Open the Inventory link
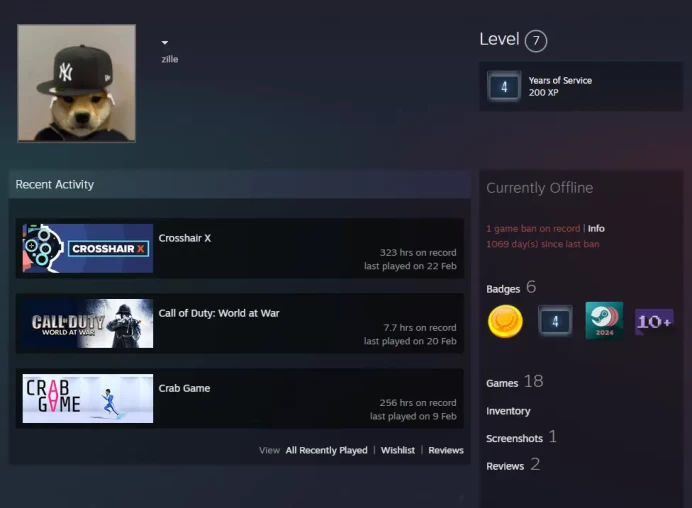Image resolution: width=692 pixels, height=508 pixels. [x=508, y=411]
